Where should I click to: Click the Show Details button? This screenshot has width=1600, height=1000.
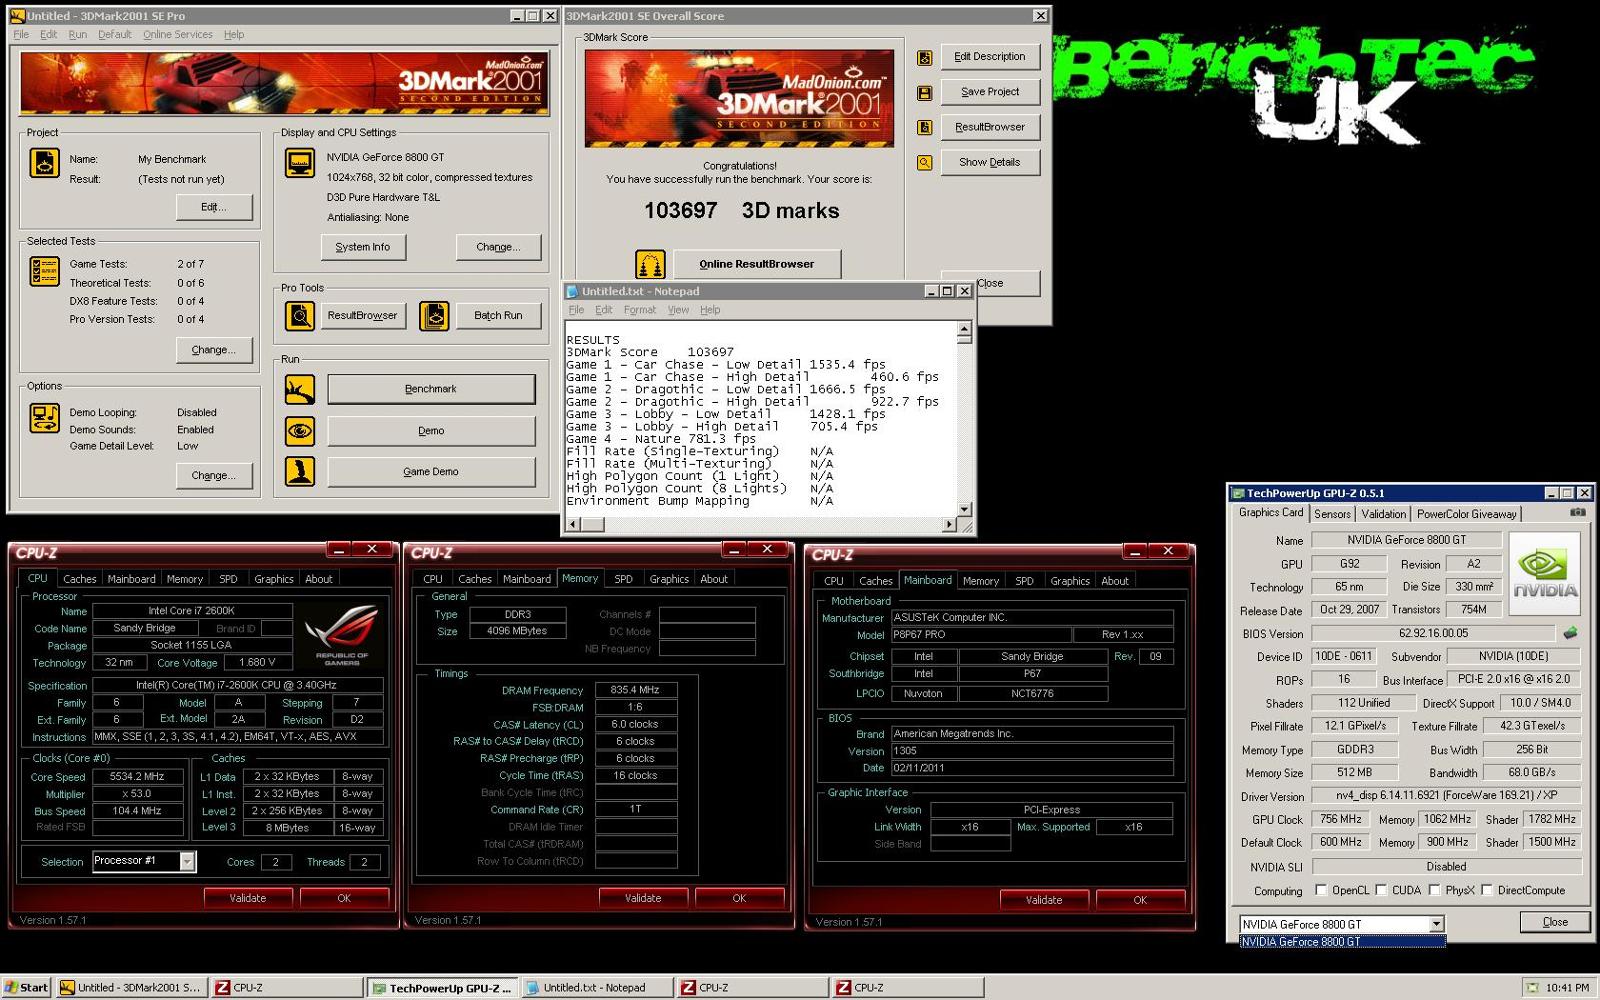pos(990,162)
